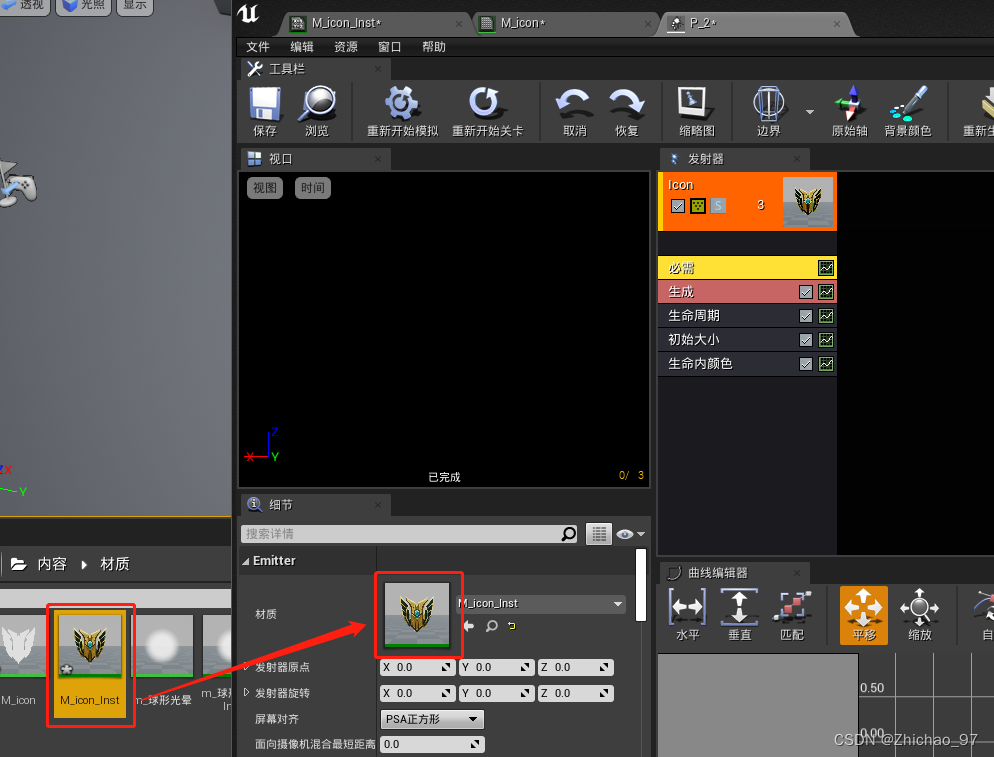This screenshot has height=757, width=994.
Task: Select 垂直 vertical fit in curve editor
Action: click(x=739, y=614)
